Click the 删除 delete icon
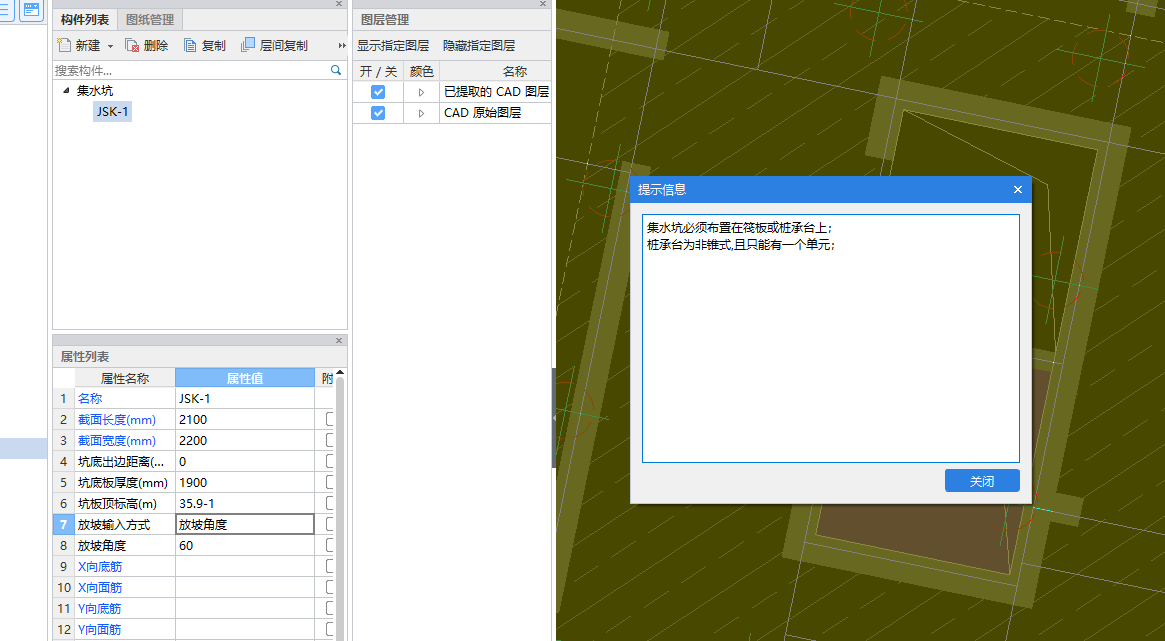 [132, 45]
